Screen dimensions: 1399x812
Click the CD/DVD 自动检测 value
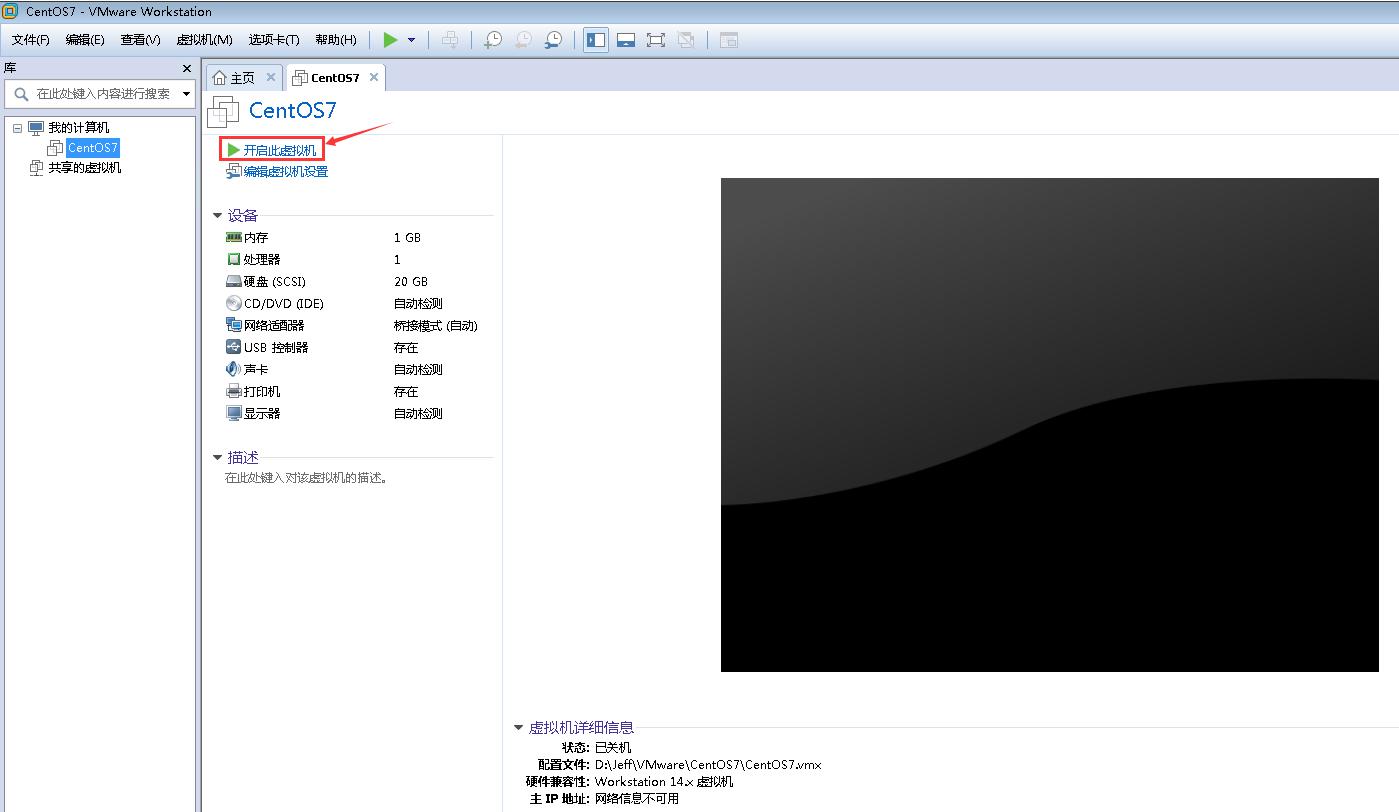pos(418,304)
